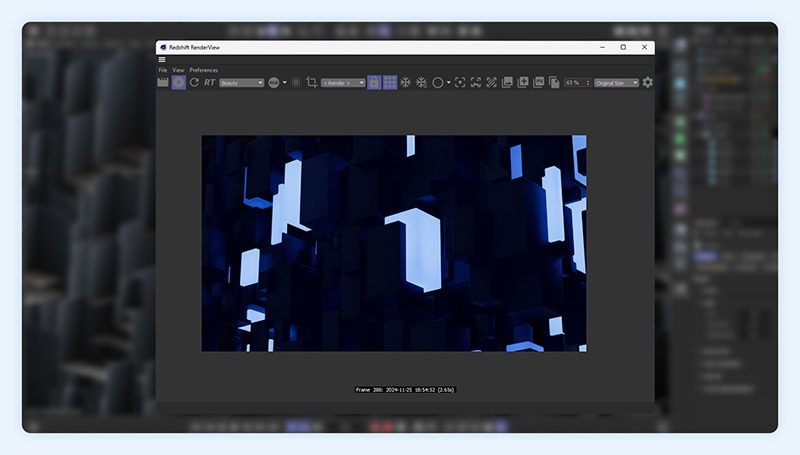
Task: Enable RT render mode
Action: click(210, 82)
